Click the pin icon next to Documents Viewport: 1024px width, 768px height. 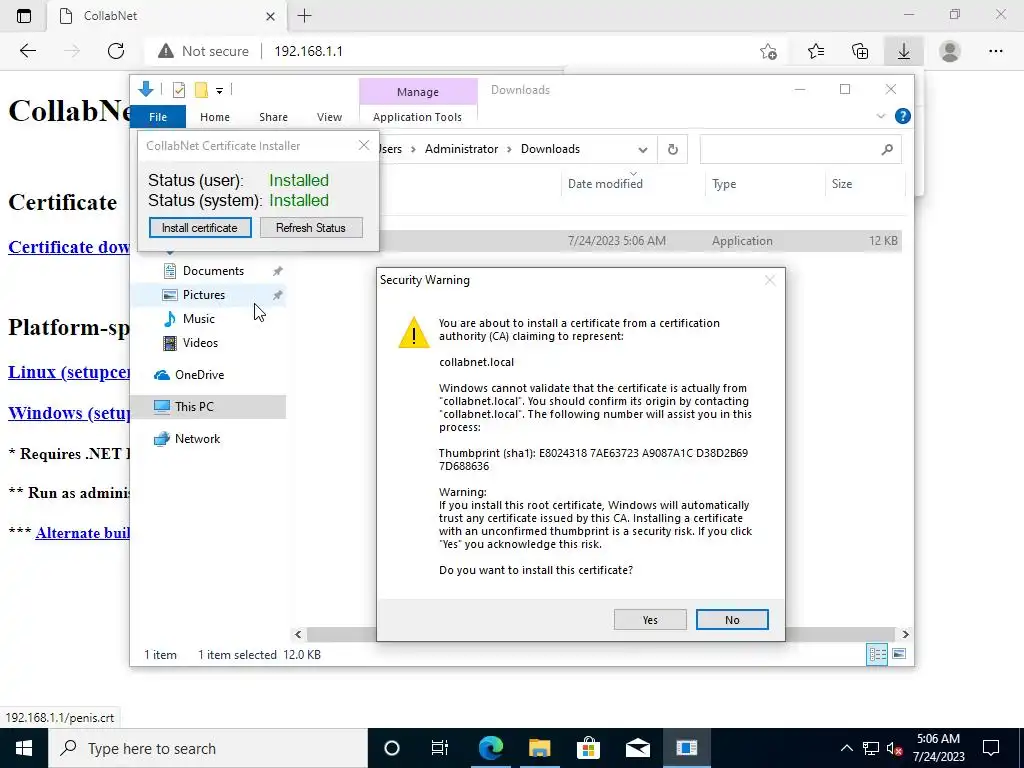(278, 271)
